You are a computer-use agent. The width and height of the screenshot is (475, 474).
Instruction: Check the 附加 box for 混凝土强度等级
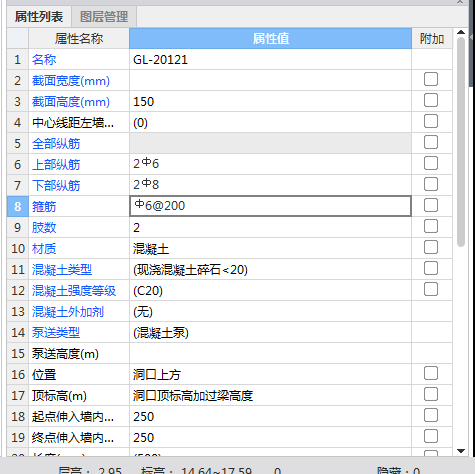tap(431, 289)
